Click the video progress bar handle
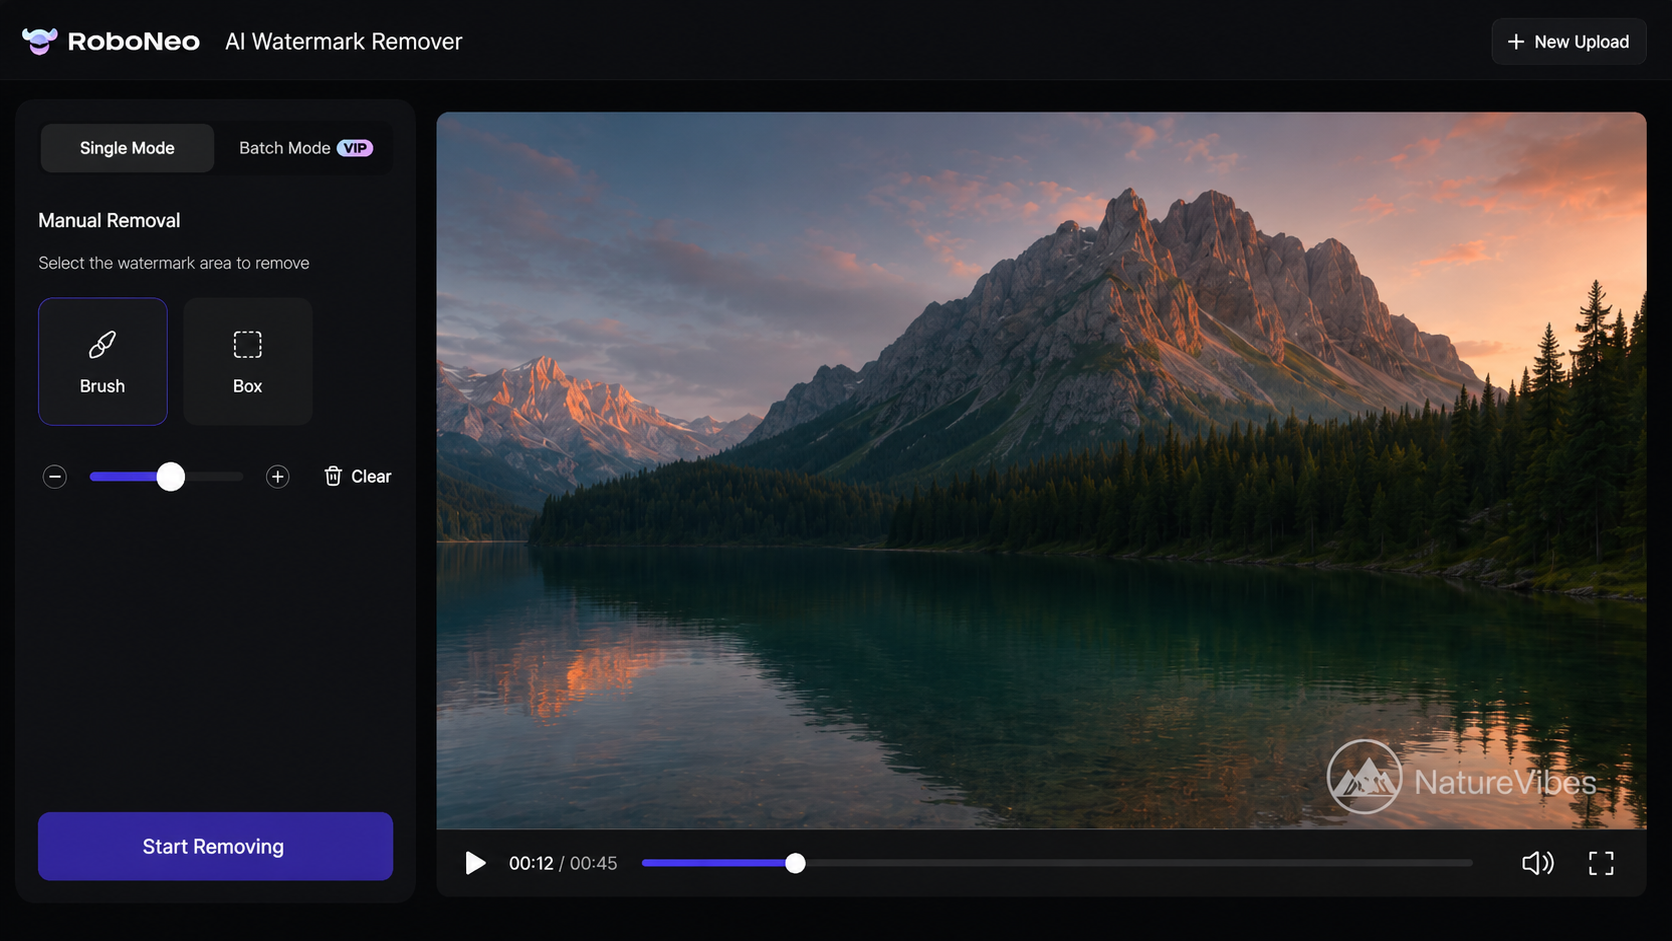Screen dimensions: 1672x941 click(795, 863)
